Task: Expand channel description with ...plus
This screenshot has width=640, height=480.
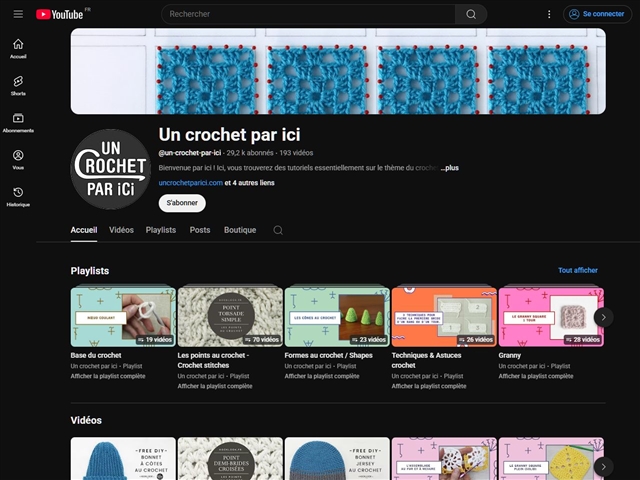Action: (449, 168)
